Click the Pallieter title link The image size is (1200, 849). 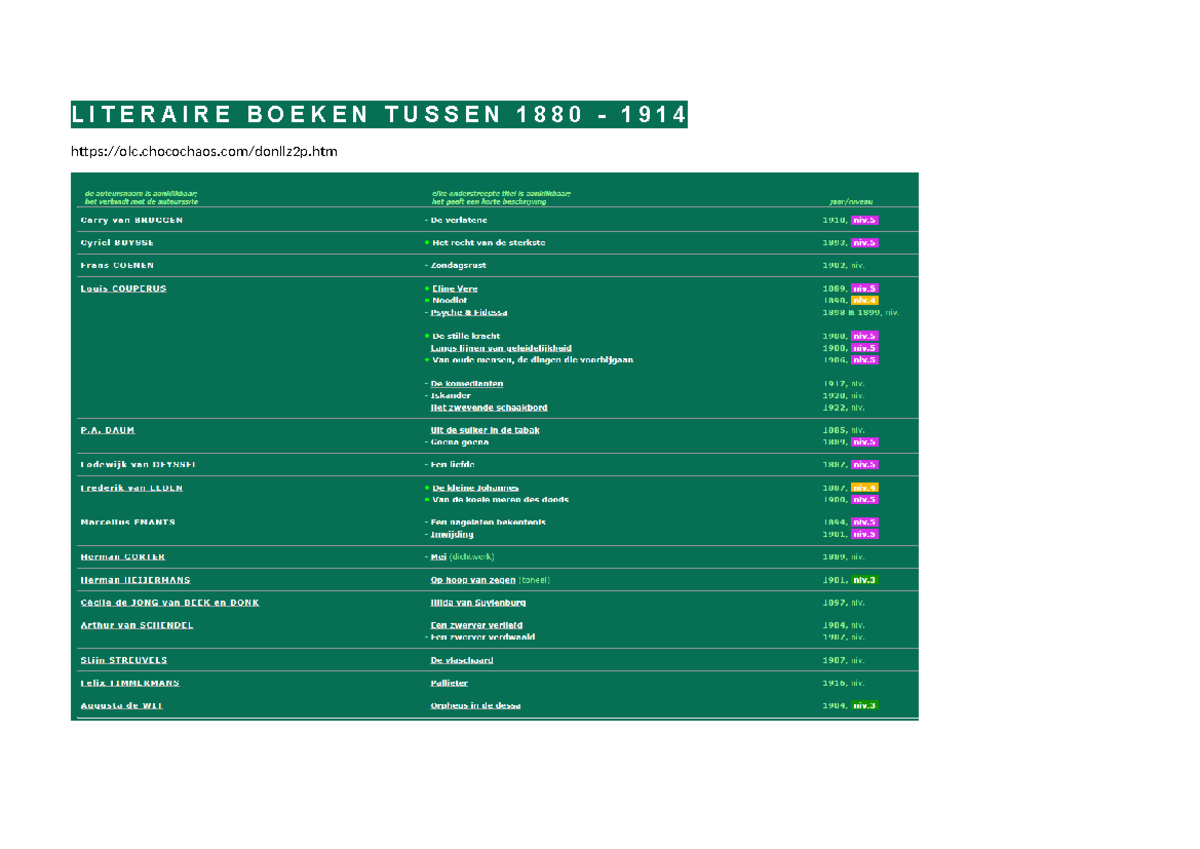point(451,683)
